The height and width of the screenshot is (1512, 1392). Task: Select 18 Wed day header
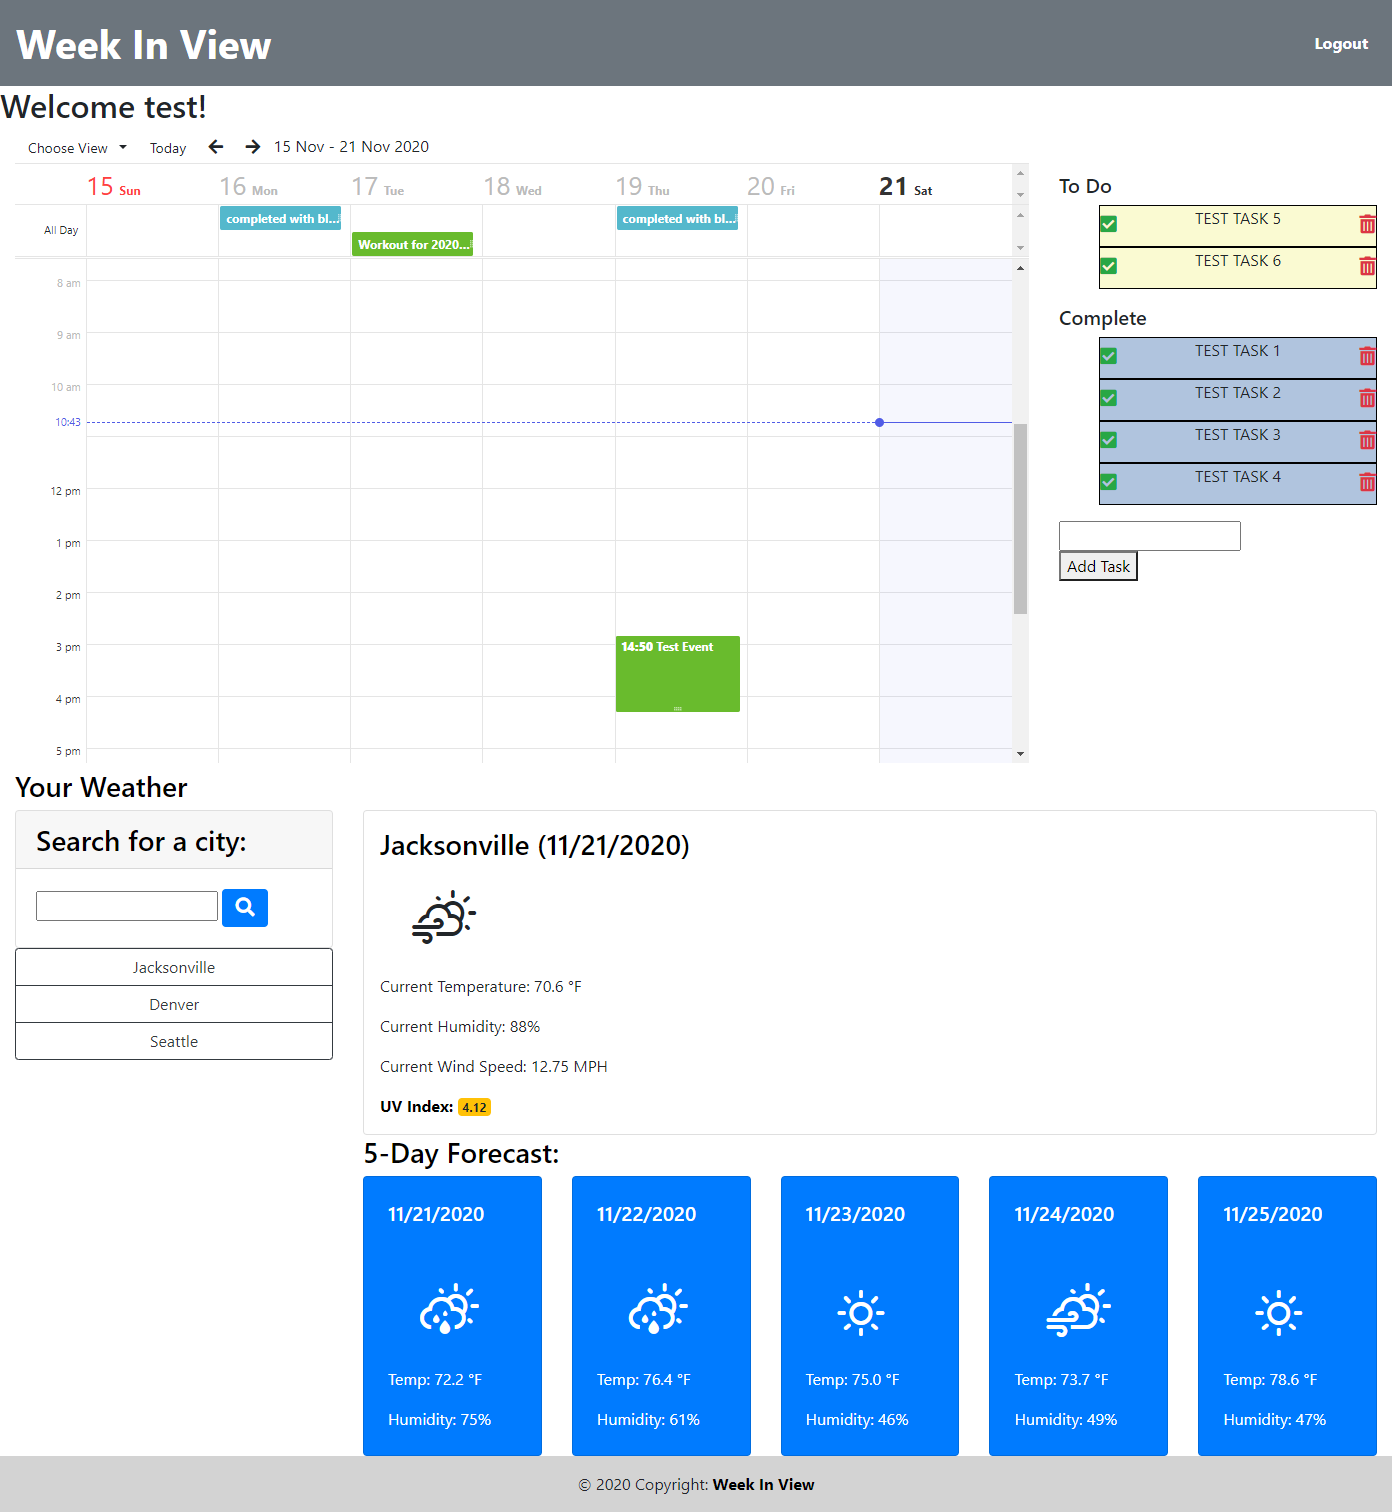click(x=513, y=187)
